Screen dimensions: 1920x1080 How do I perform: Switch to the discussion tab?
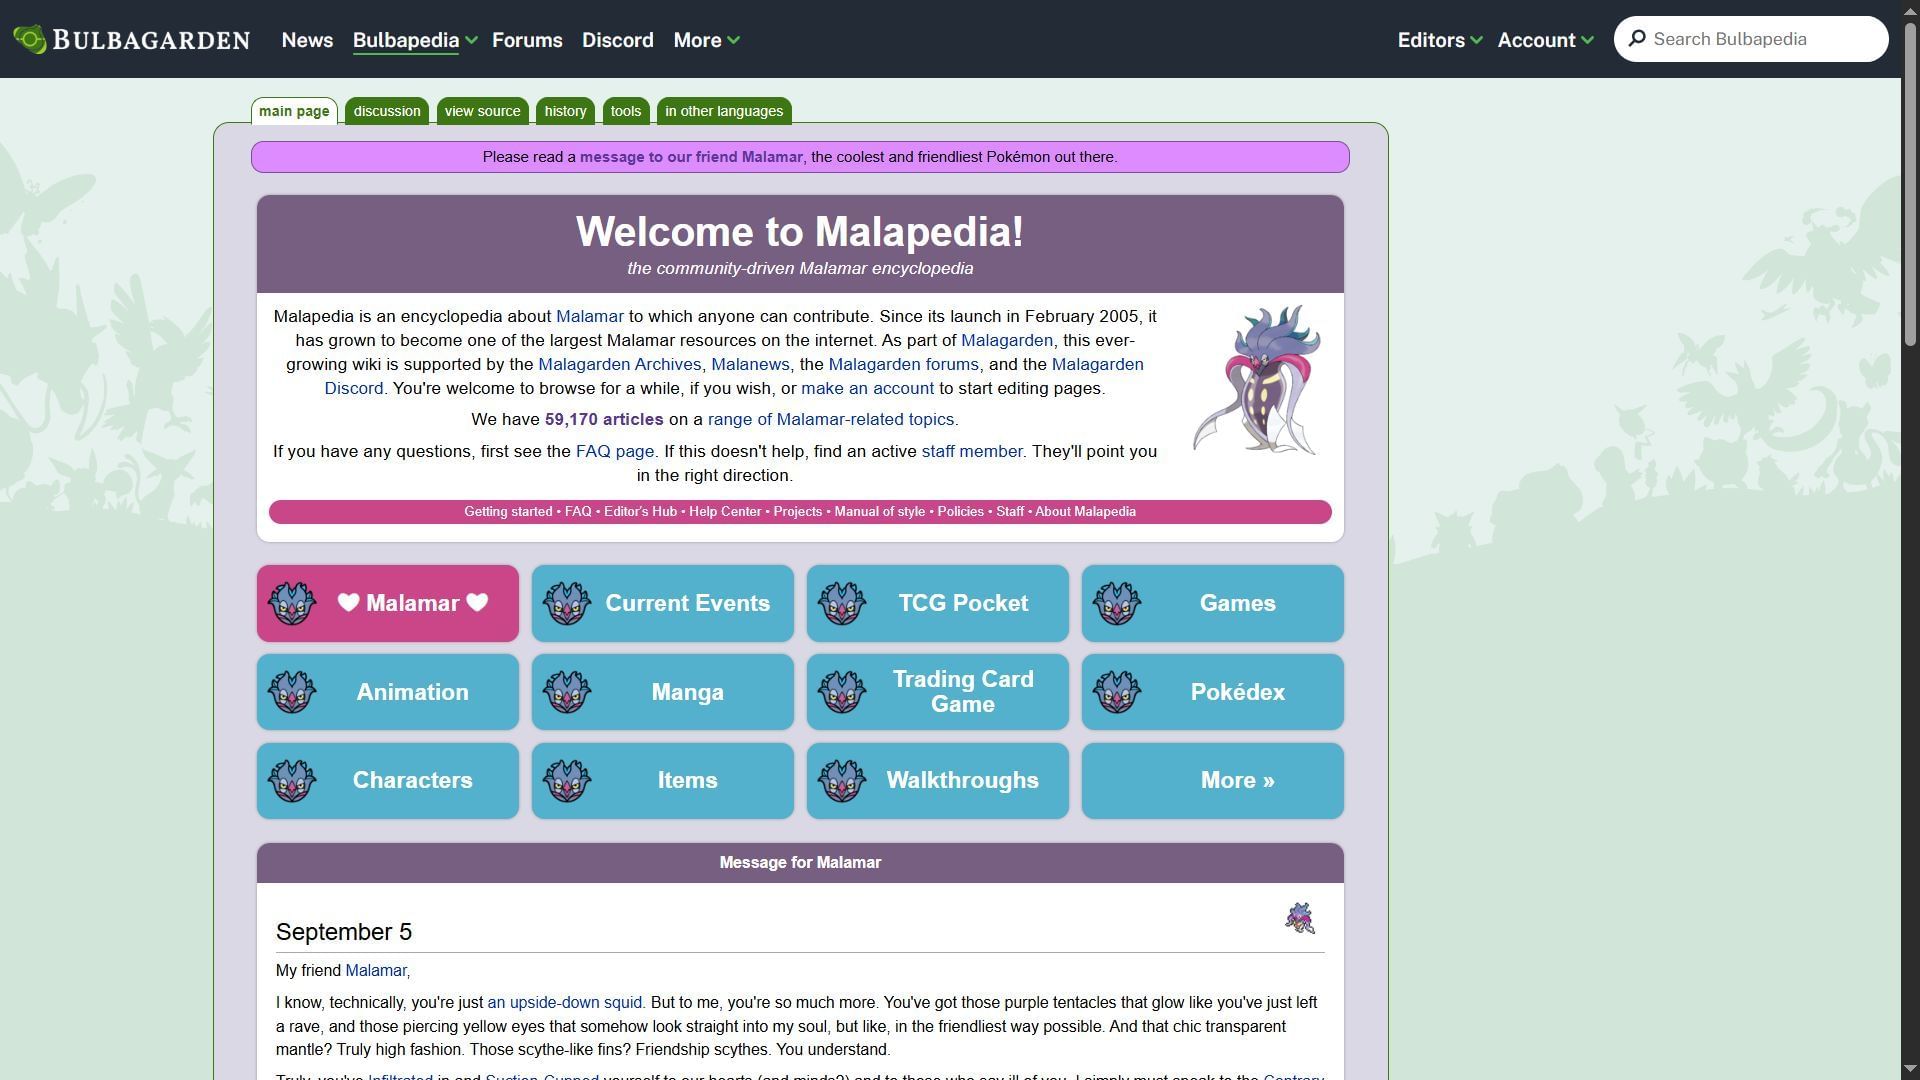click(x=387, y=111)
